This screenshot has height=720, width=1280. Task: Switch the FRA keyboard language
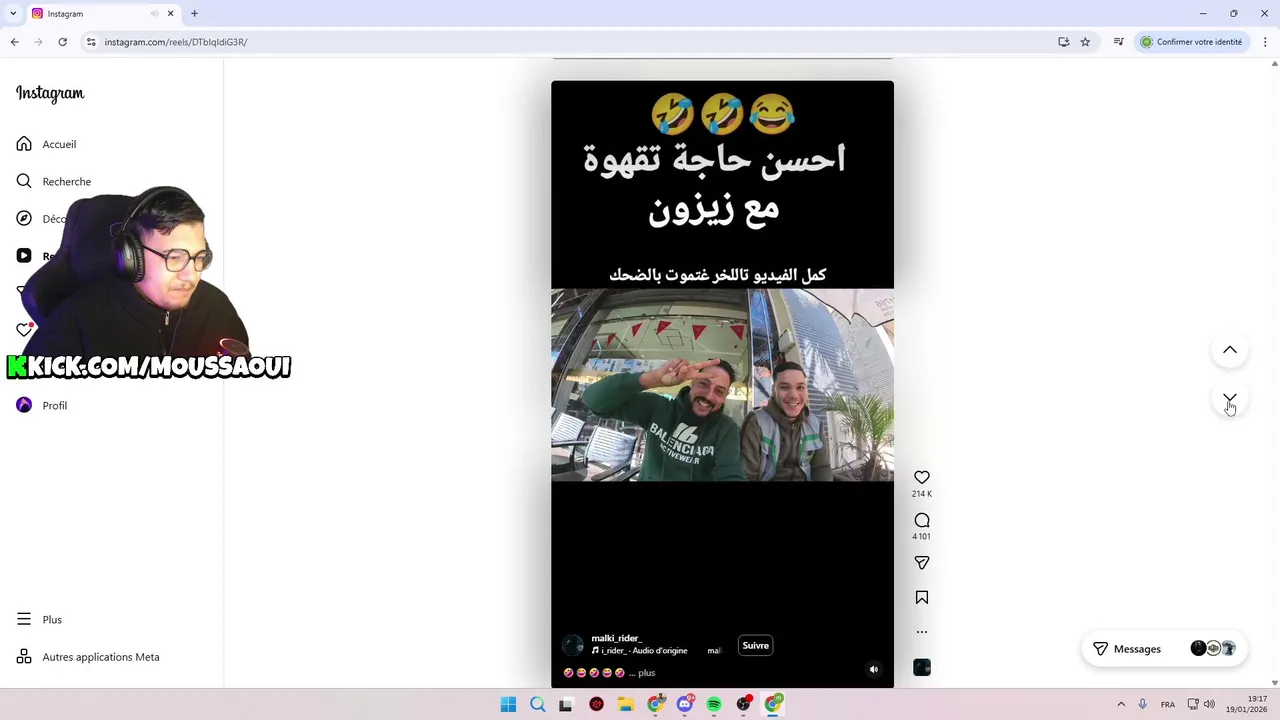point(1168,704)
